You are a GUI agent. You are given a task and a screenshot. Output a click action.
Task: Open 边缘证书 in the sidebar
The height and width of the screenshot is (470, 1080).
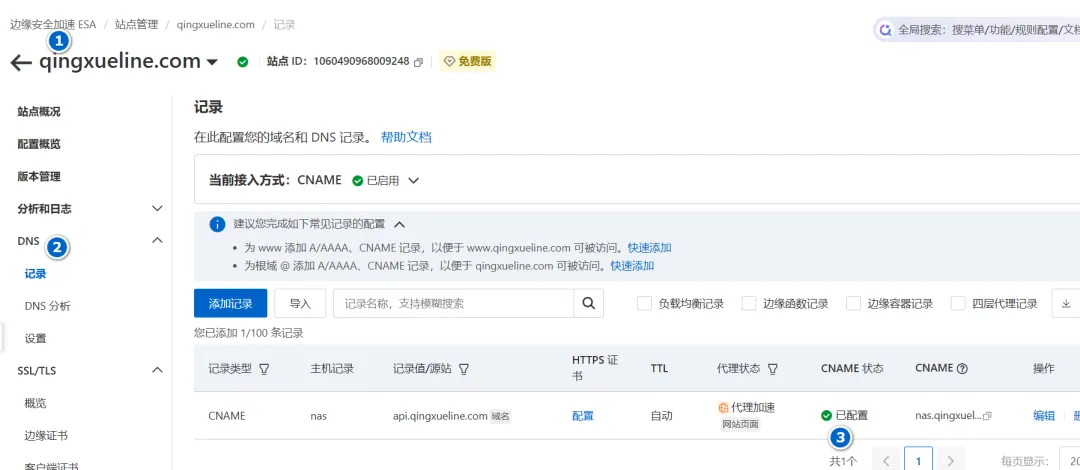46,435
